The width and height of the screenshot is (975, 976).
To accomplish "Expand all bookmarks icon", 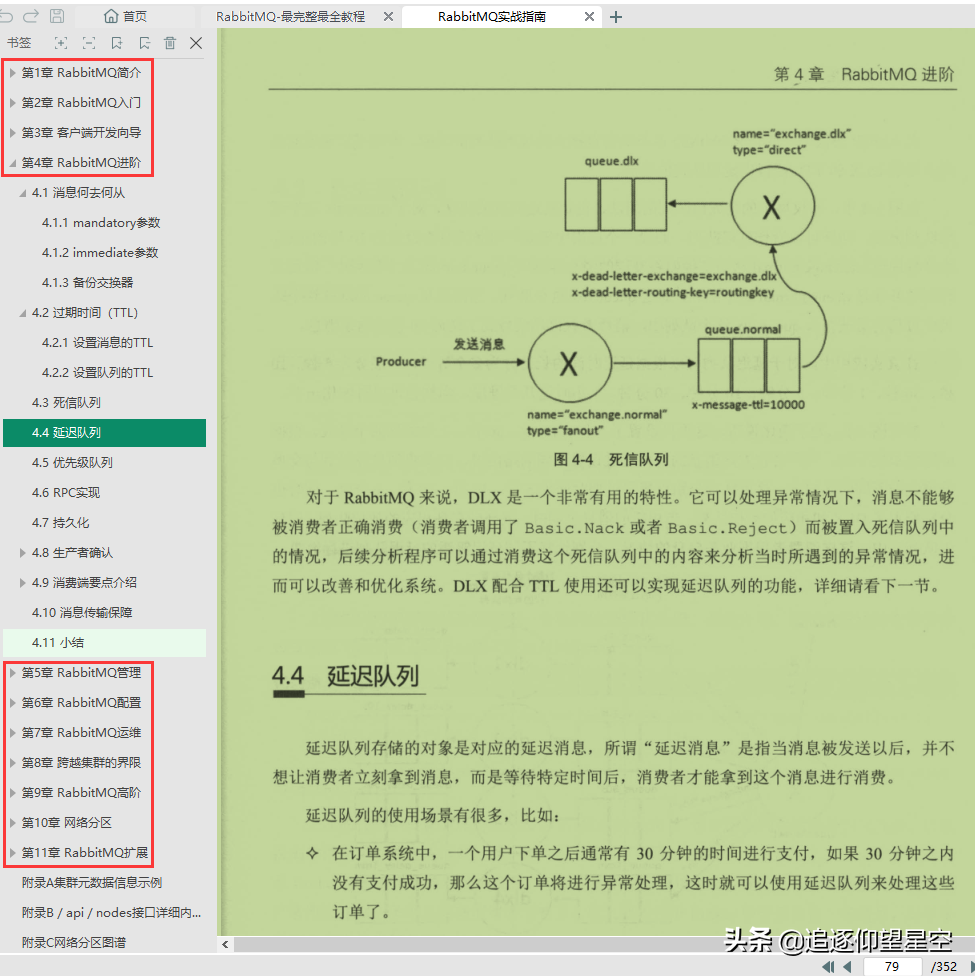I will [60, 43].
